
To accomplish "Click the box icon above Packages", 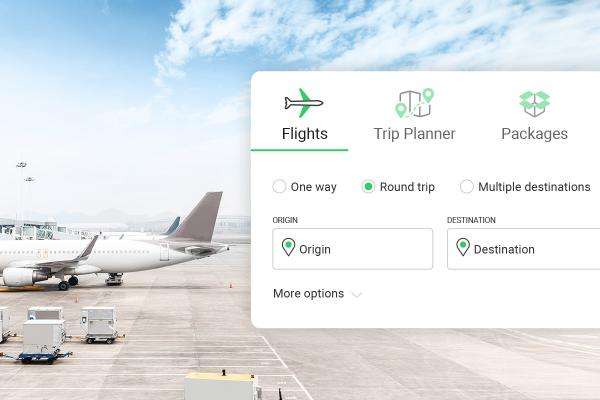I will click(535, 103).
